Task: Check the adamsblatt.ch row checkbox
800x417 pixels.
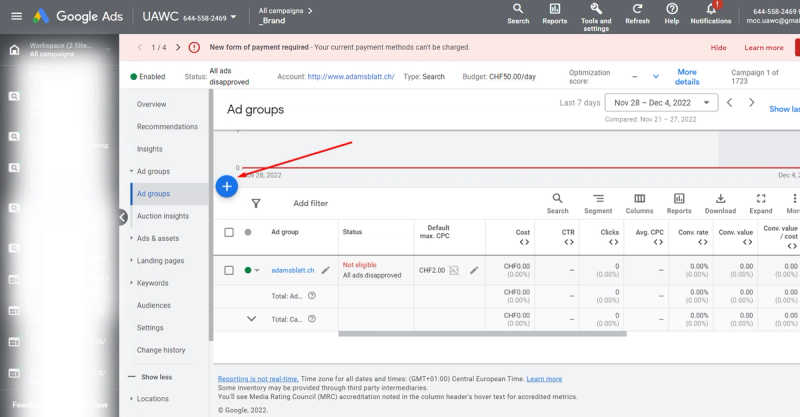Action: click(229, 270)
